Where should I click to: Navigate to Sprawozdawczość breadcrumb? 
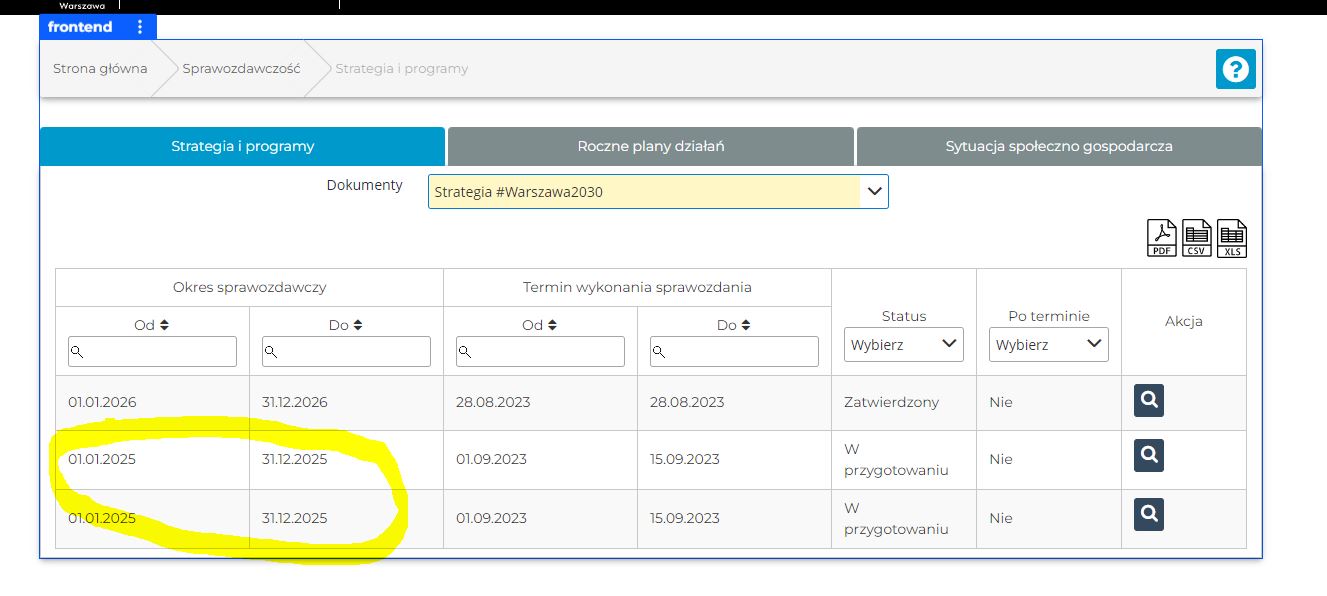click(x=241, y=69)
